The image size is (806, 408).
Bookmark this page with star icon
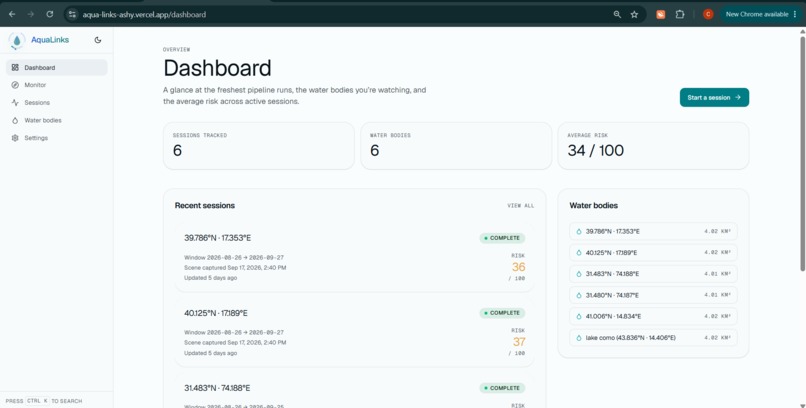coord(634,14)
